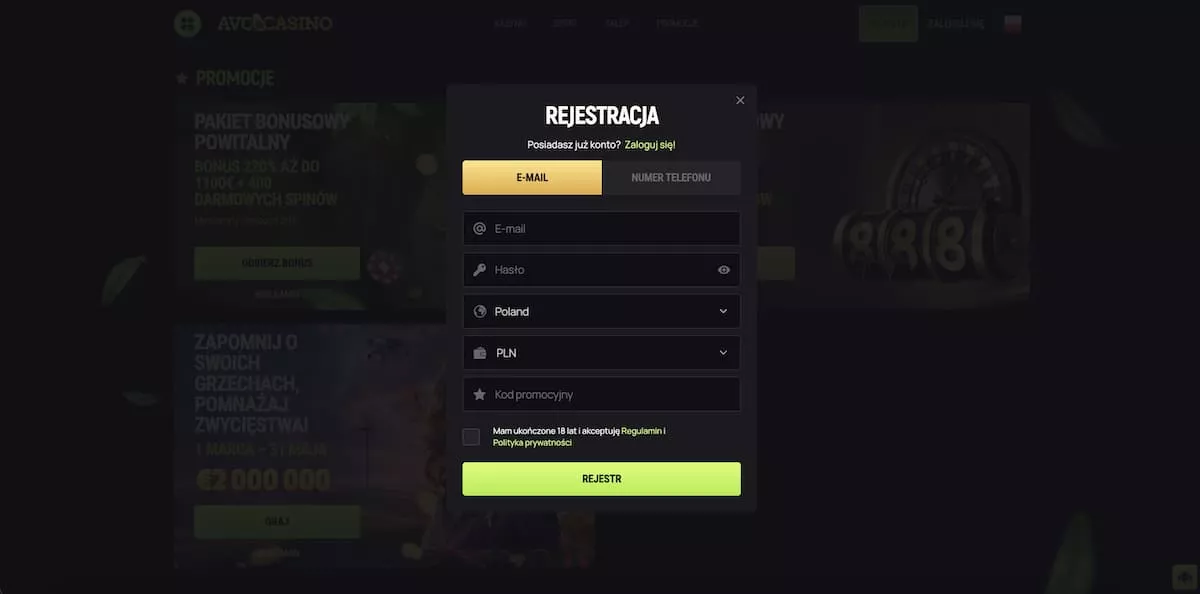Open the Polish flag language selector
Screen dimensions: 1200x594
1013,23
